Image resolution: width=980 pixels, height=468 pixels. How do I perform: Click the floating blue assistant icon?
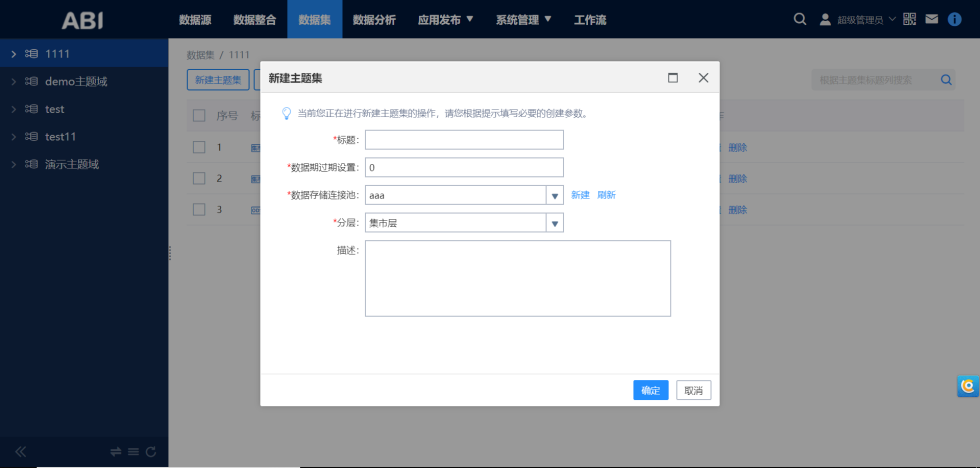point(968,386)
